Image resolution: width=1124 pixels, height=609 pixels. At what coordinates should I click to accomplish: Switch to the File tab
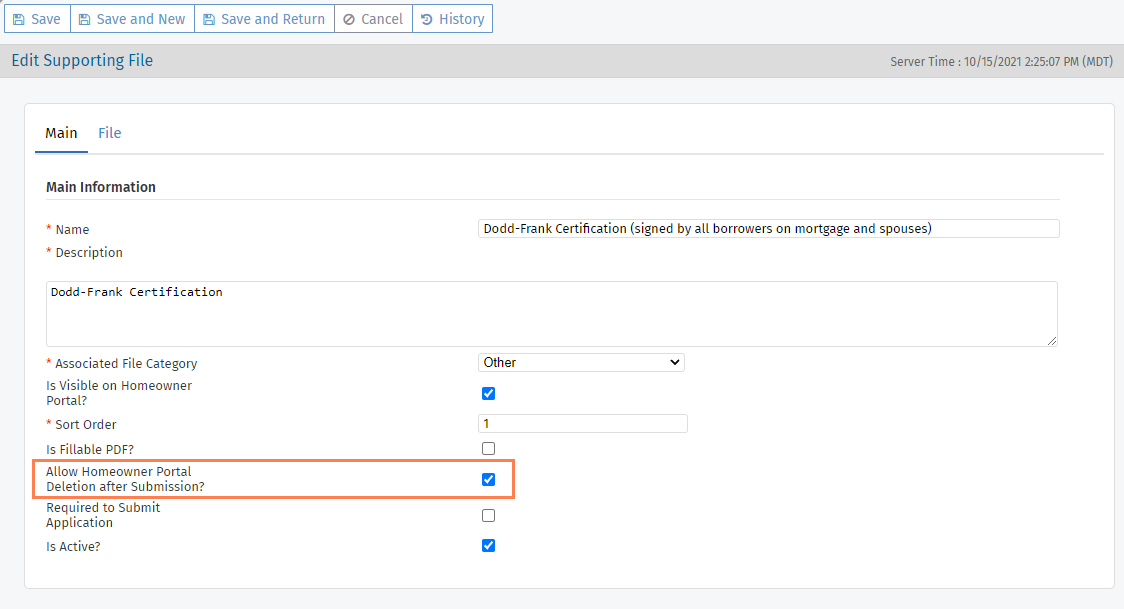coord(109,133)
